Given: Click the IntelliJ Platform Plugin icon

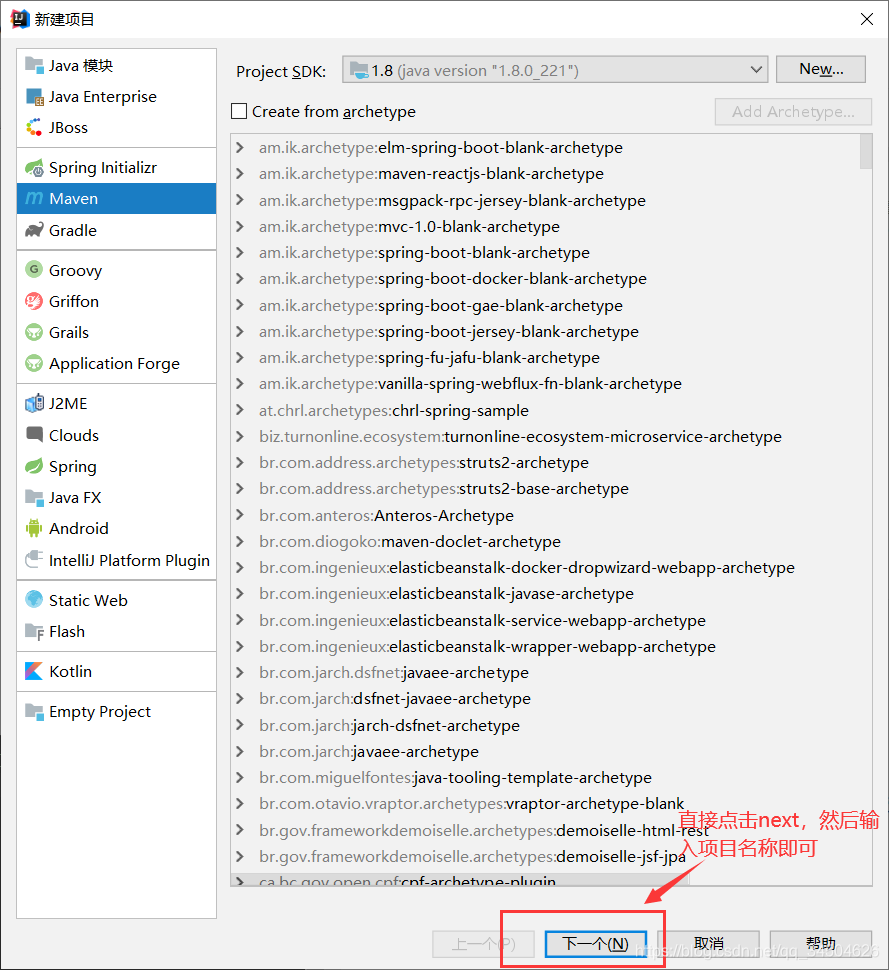Looking at the screenshot, I should click(34, 559).
